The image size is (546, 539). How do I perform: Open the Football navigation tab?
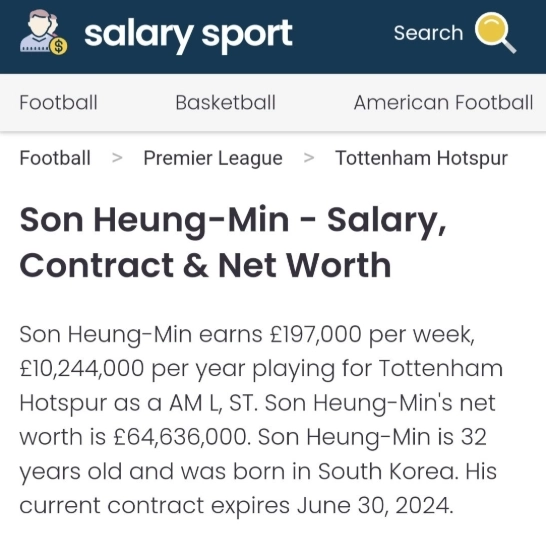point(58,103)
